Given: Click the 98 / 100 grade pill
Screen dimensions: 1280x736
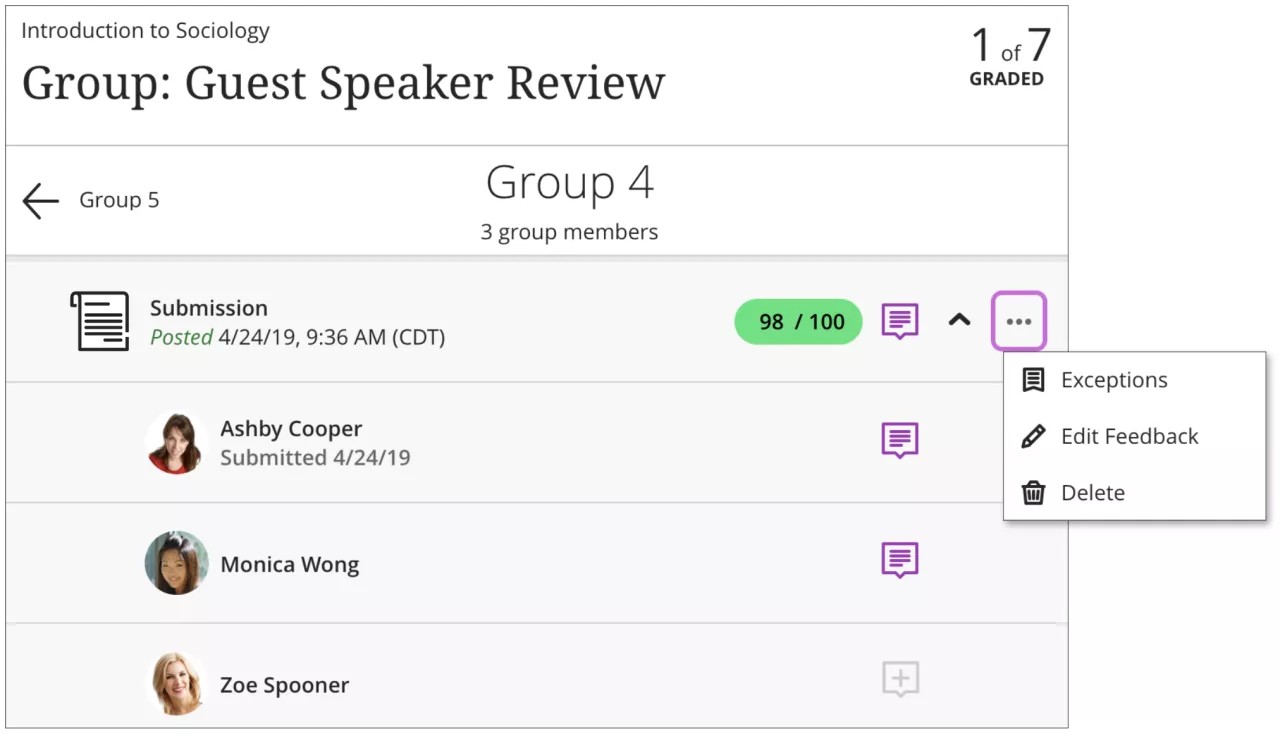Looking at the screenshot, I should tap(798, 322).
